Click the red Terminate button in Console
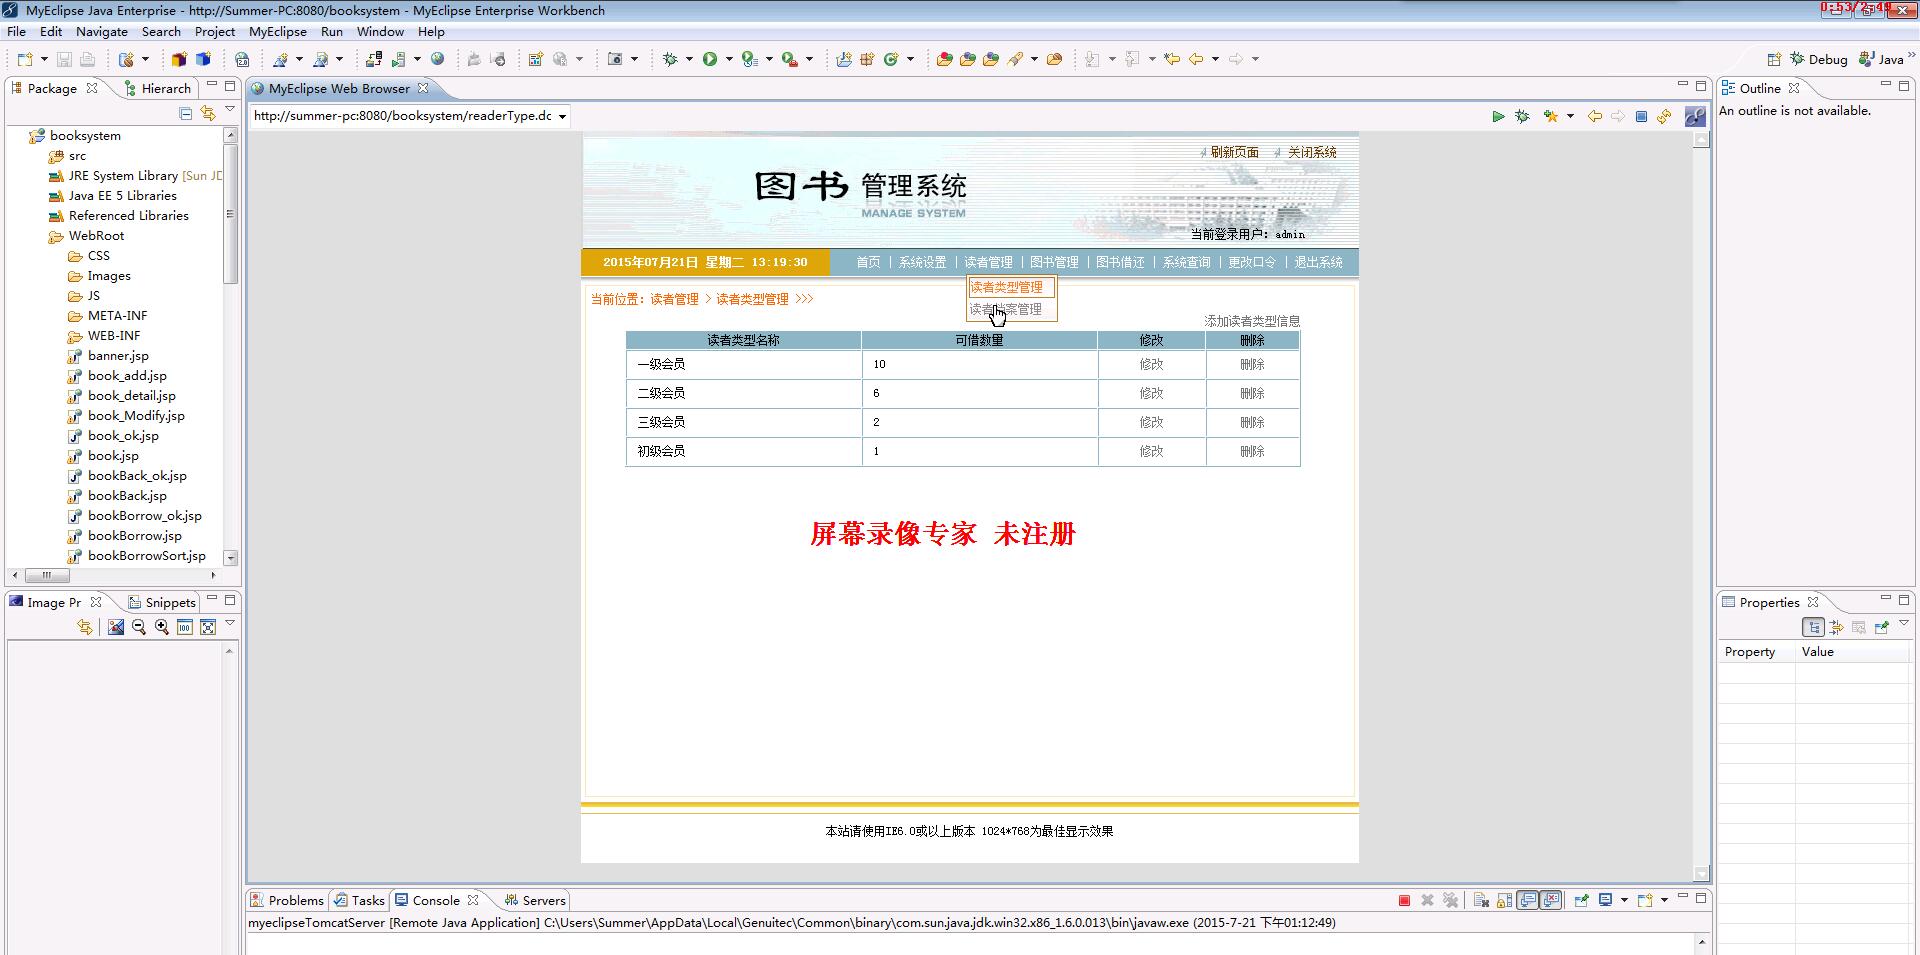 tap(1404, 900)
